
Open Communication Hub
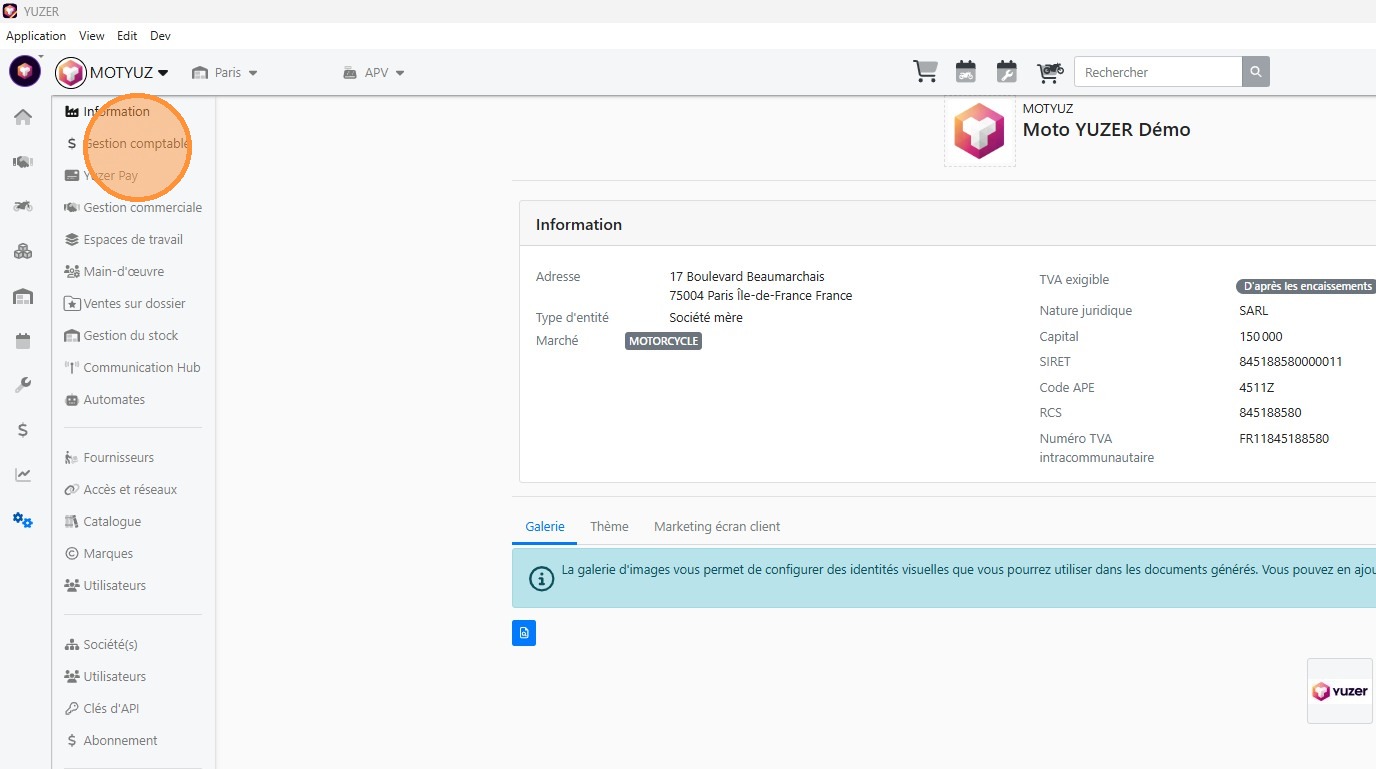click(x=134, y=367)
